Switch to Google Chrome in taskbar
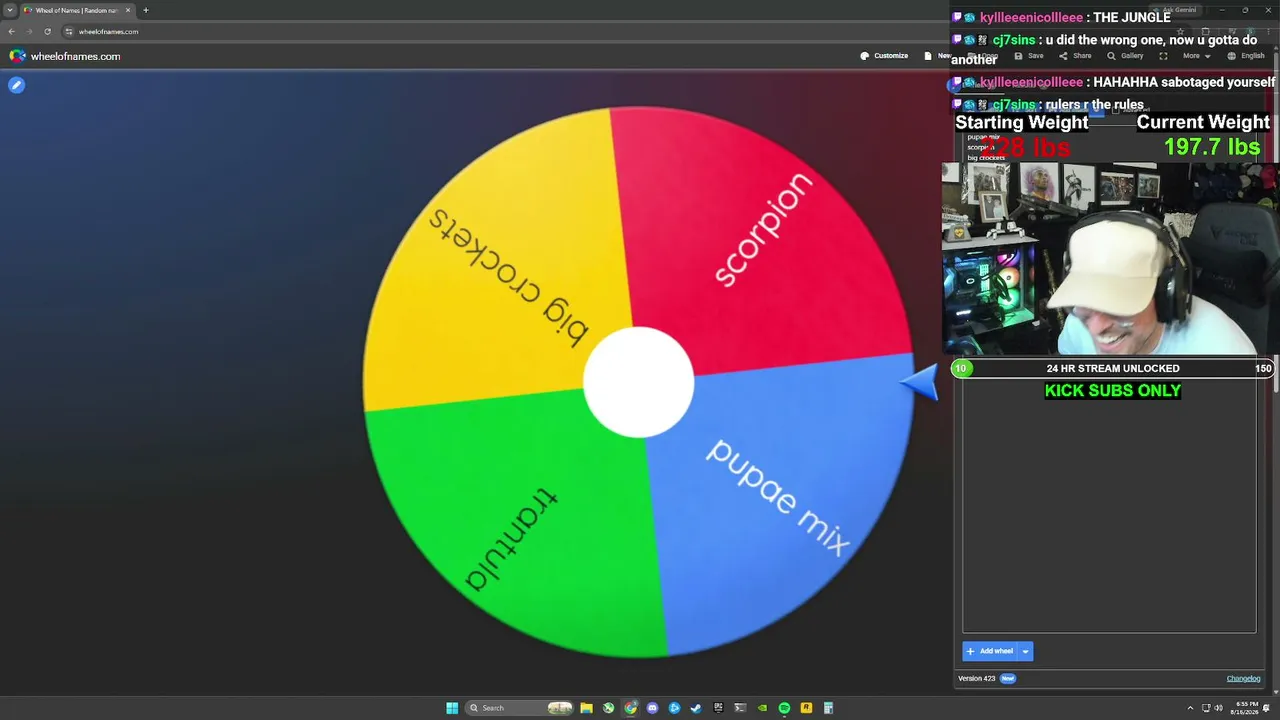 tap(630, 708)
